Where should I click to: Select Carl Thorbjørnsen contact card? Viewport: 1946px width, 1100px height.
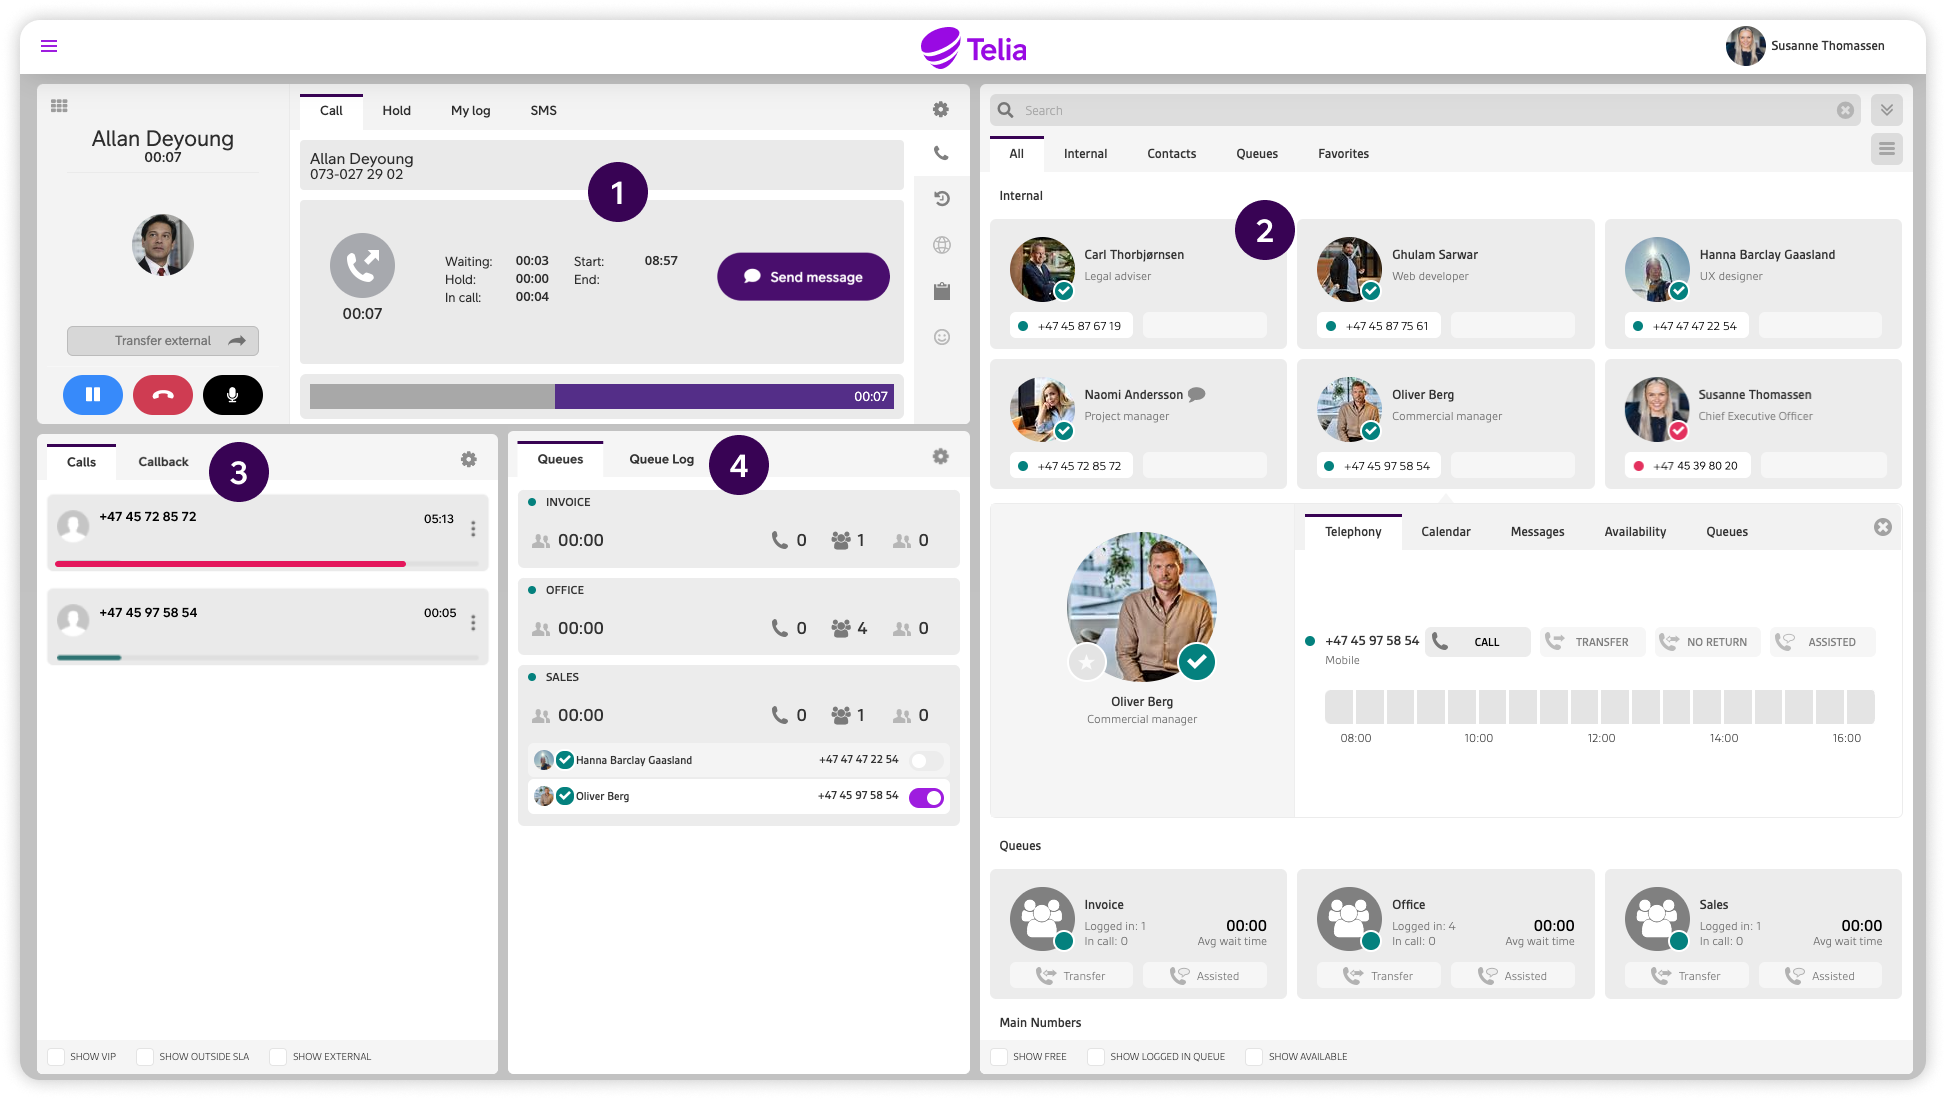pyautogui.click(x=1138, y=284)
